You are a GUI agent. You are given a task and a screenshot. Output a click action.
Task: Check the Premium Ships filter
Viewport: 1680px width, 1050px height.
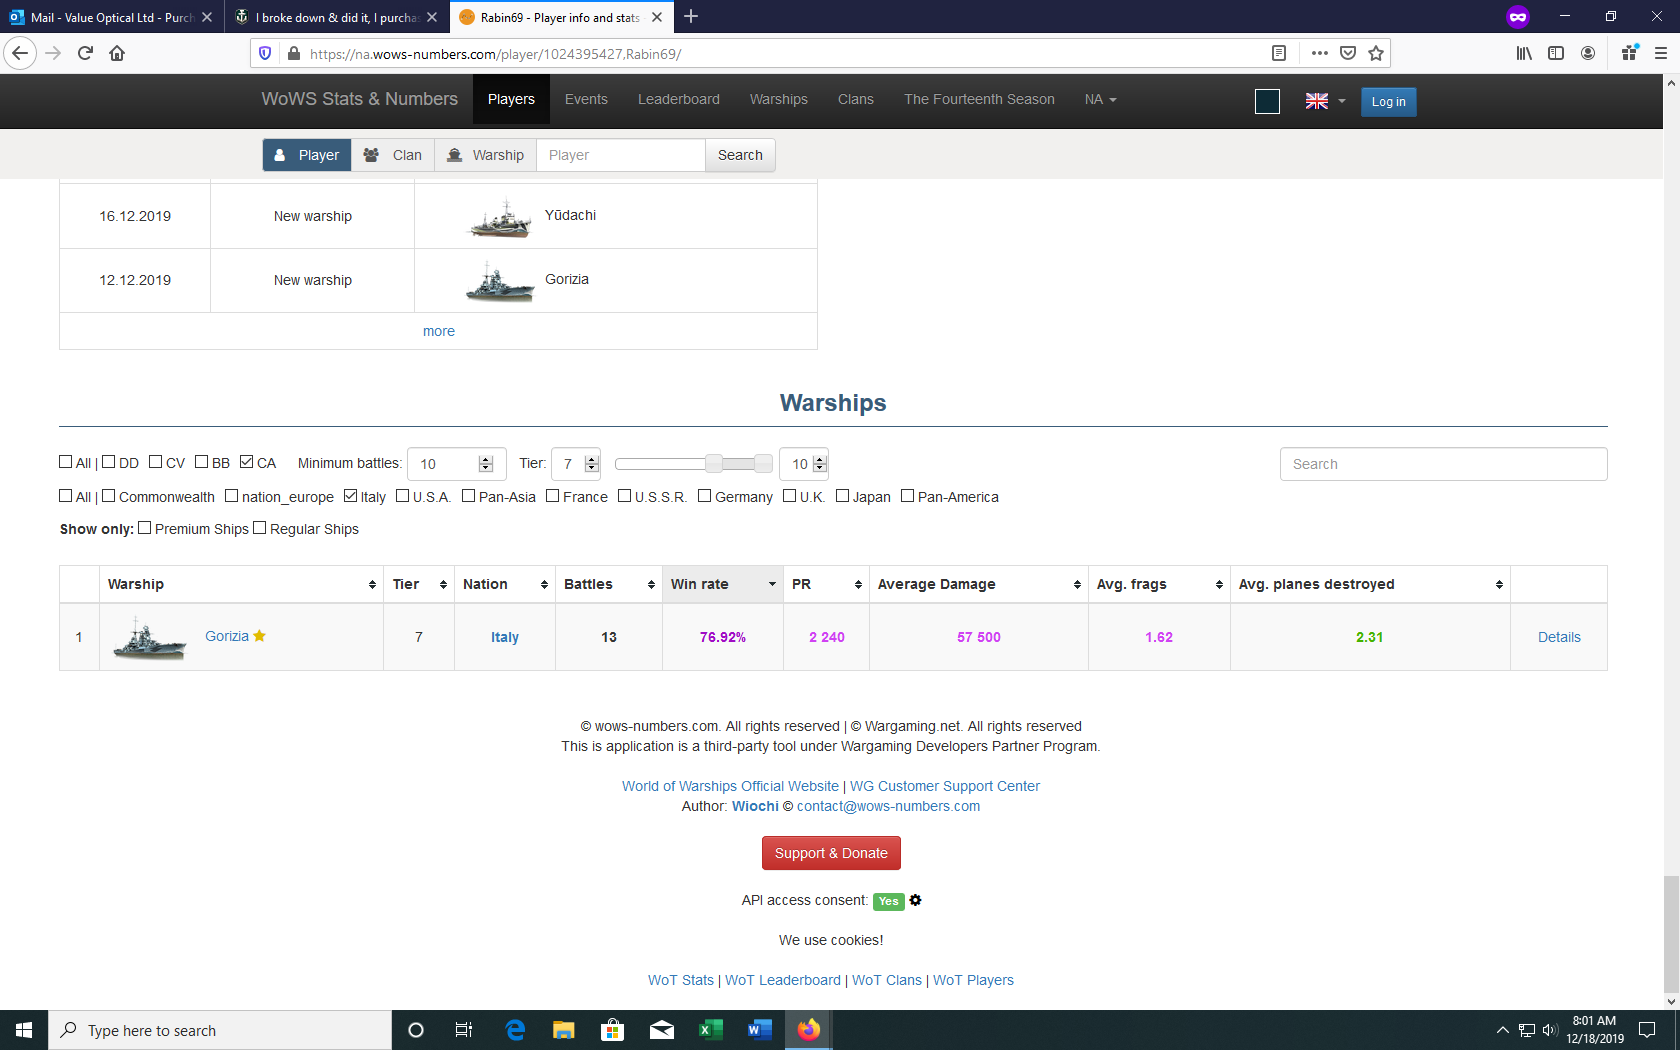(x=145, y=528)
